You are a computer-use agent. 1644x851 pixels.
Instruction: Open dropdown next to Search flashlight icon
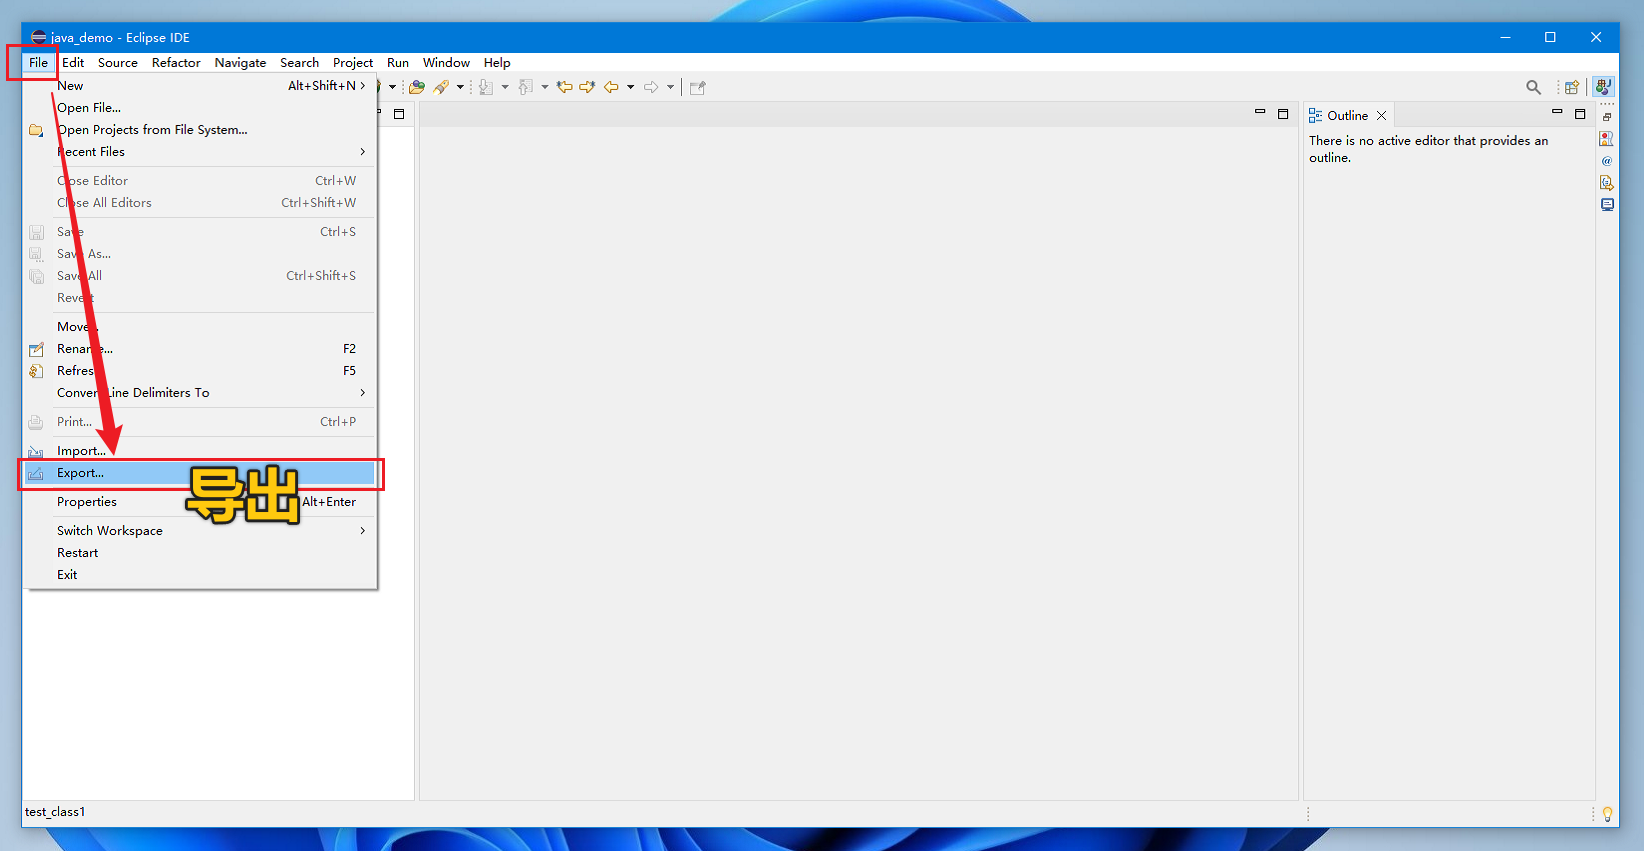(460, 87)
